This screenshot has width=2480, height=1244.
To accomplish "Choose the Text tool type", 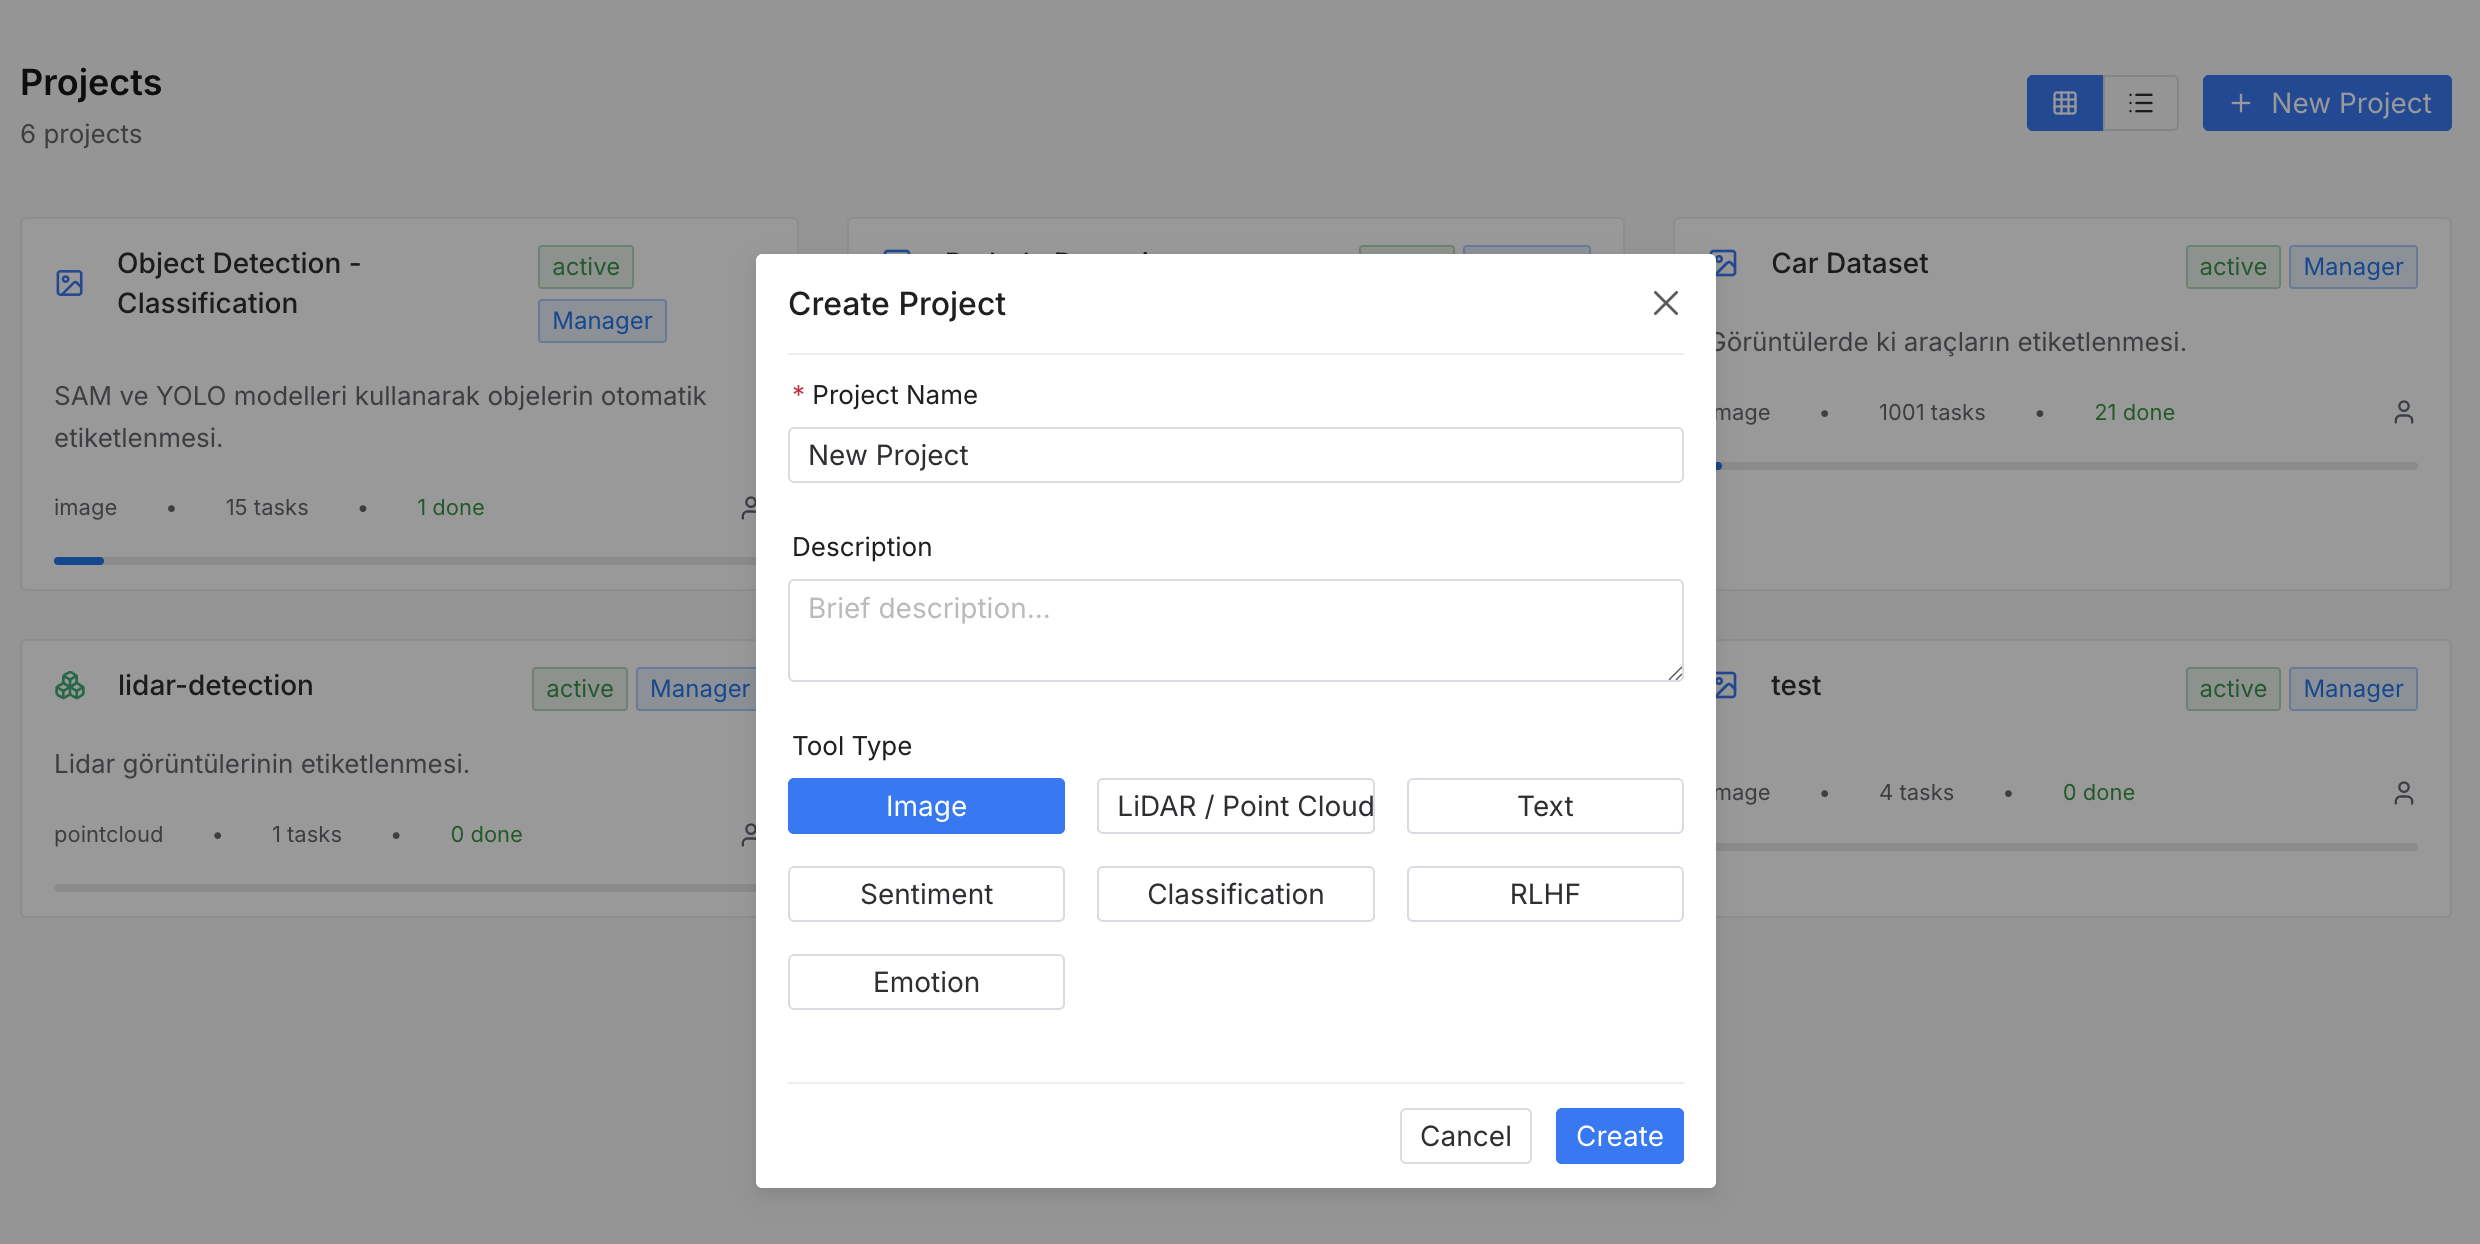I will 1544,806.
